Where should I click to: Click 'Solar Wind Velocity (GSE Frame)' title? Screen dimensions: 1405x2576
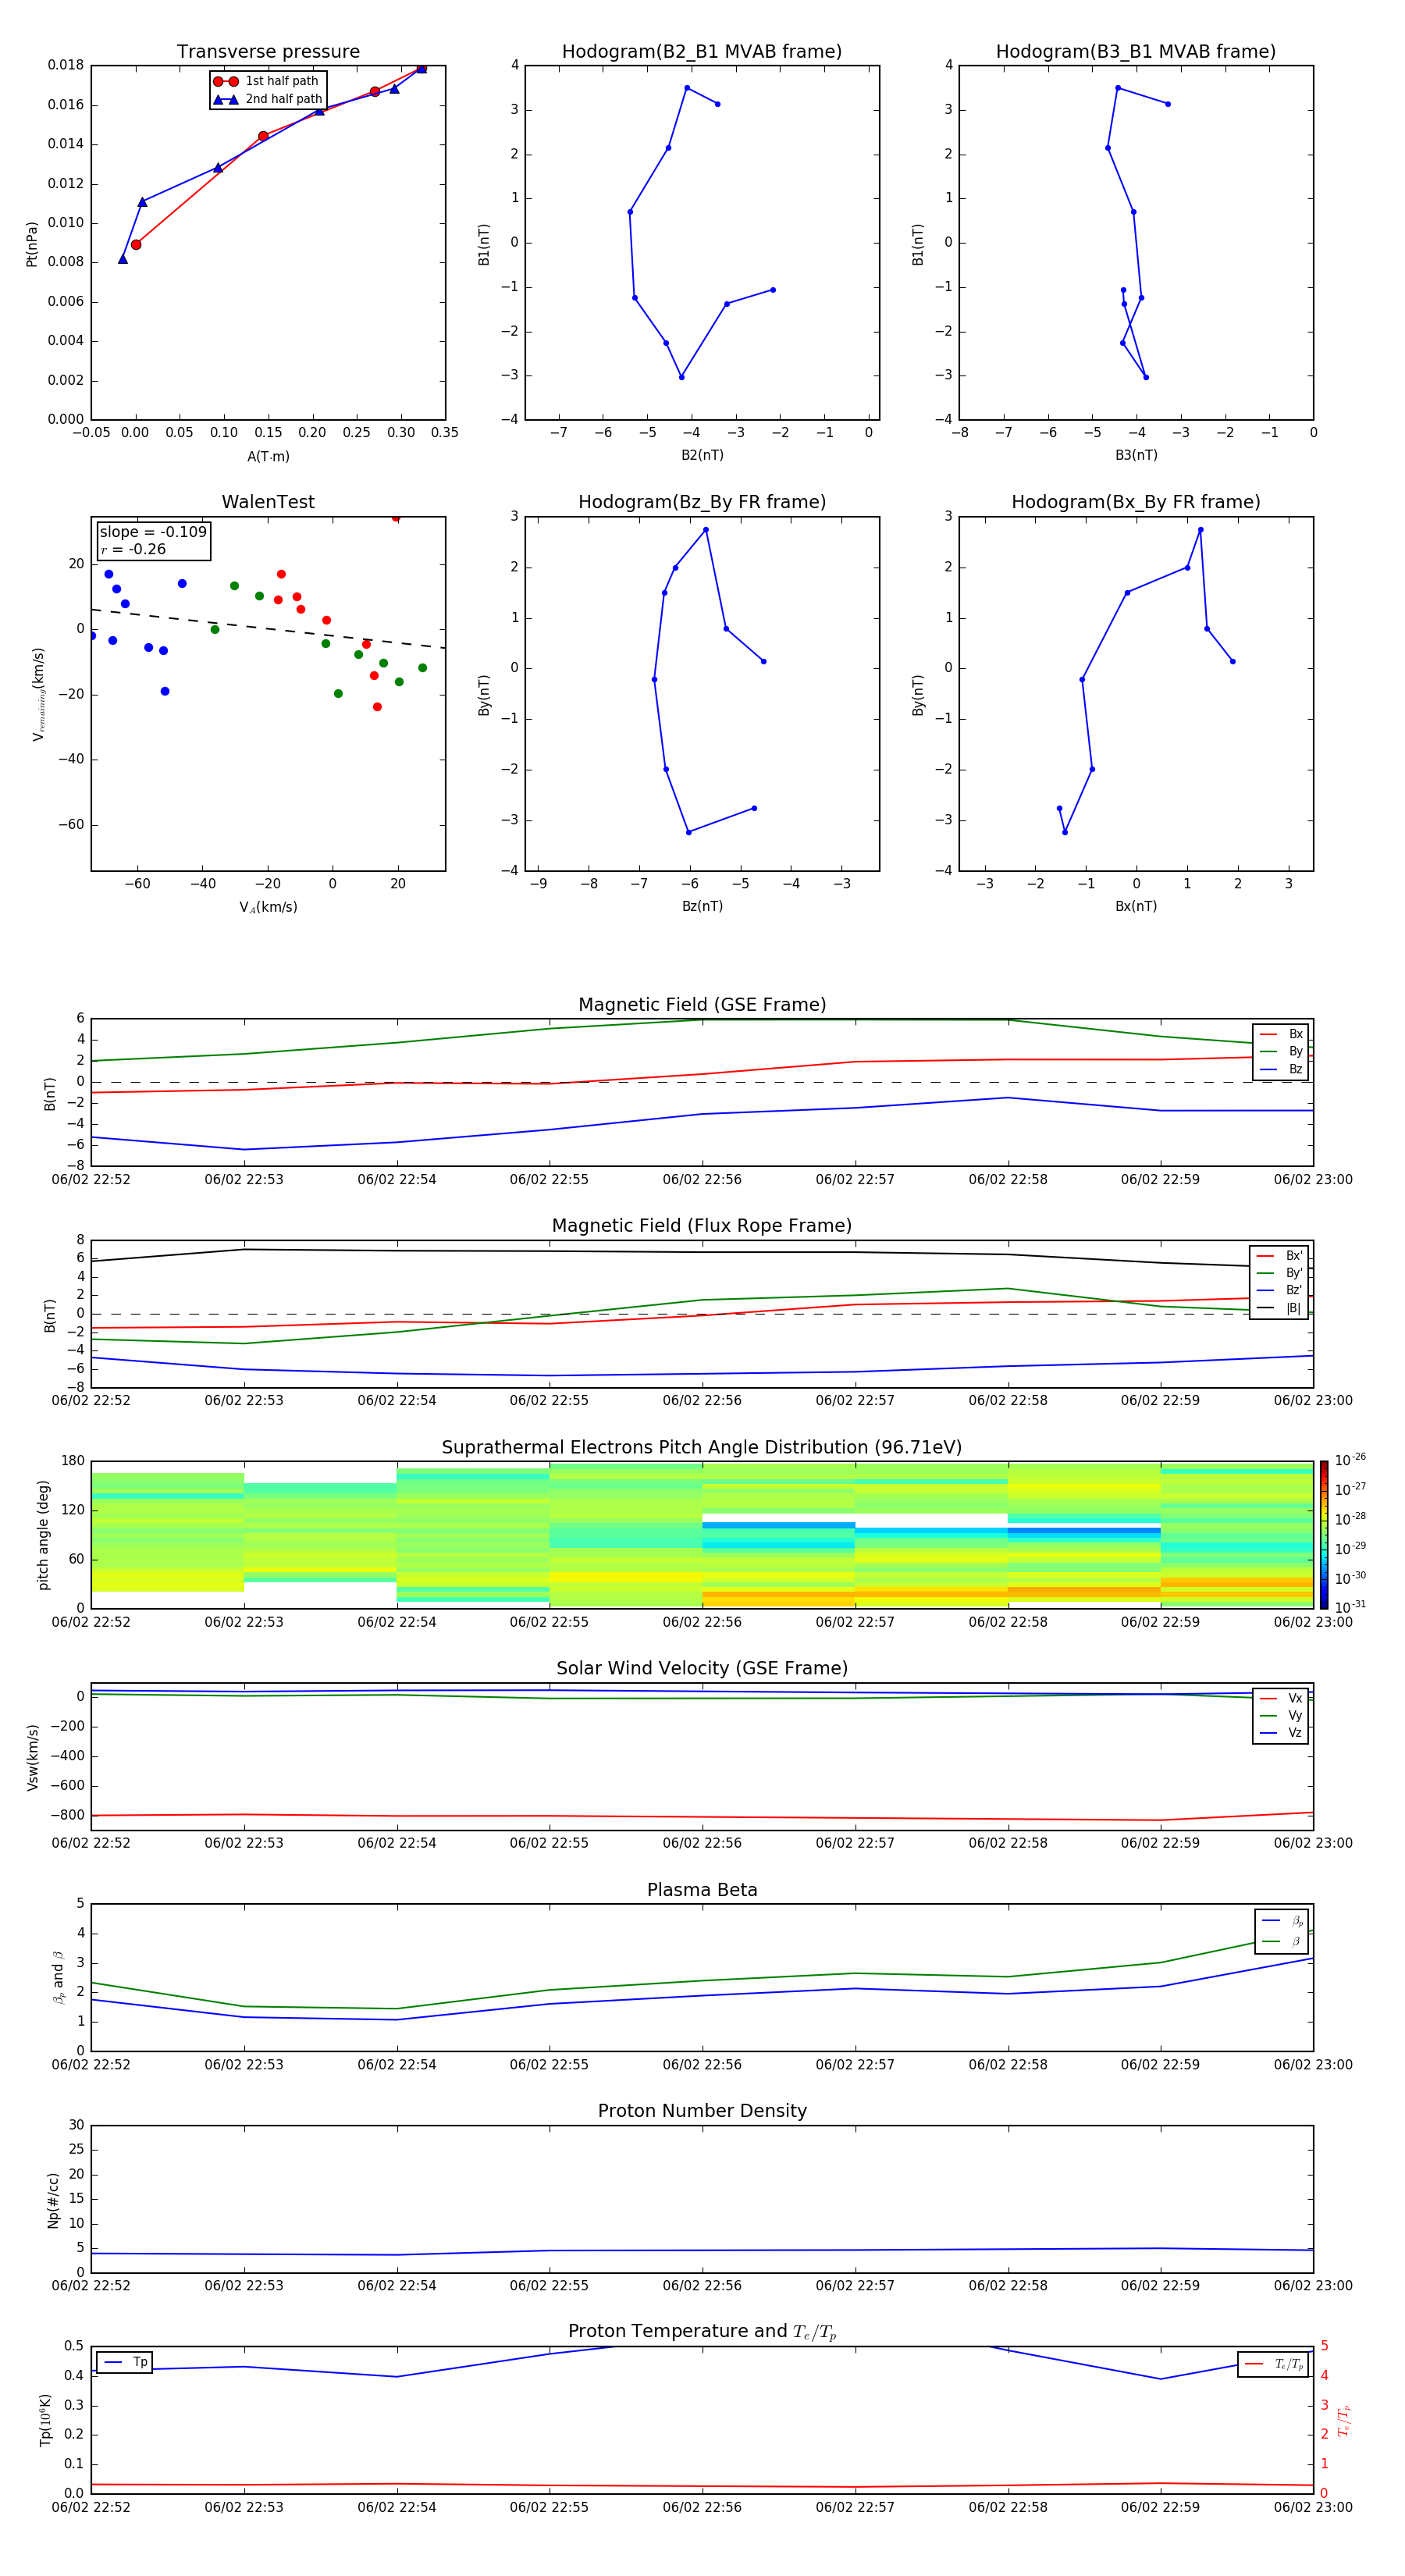702,1669
